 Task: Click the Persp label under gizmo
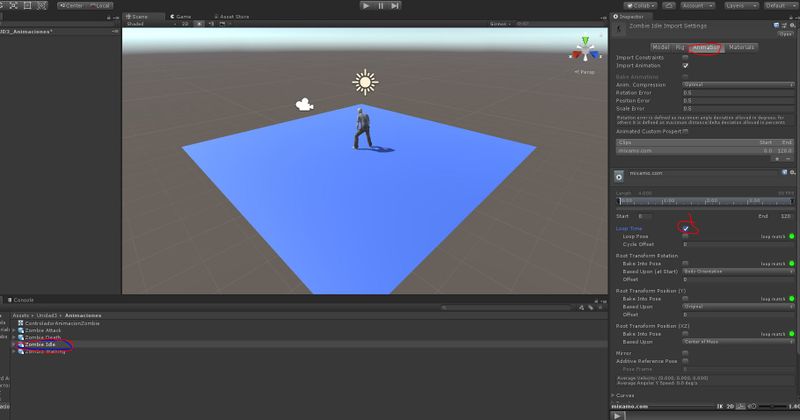(585, 72)
